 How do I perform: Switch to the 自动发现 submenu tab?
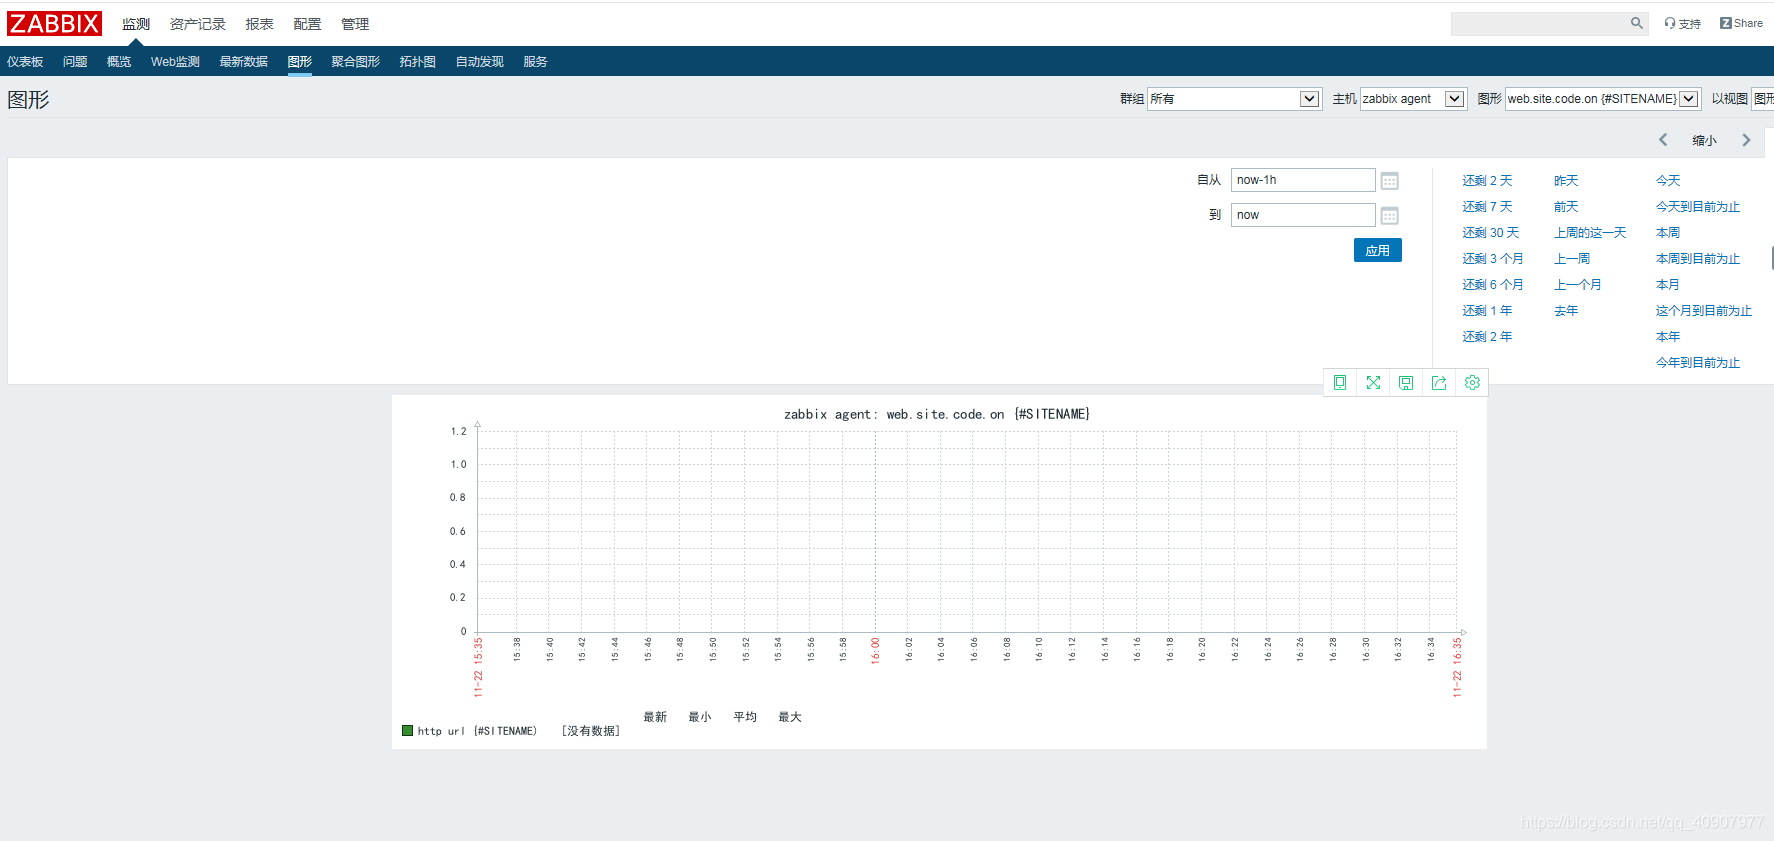[x=480, y=62]
